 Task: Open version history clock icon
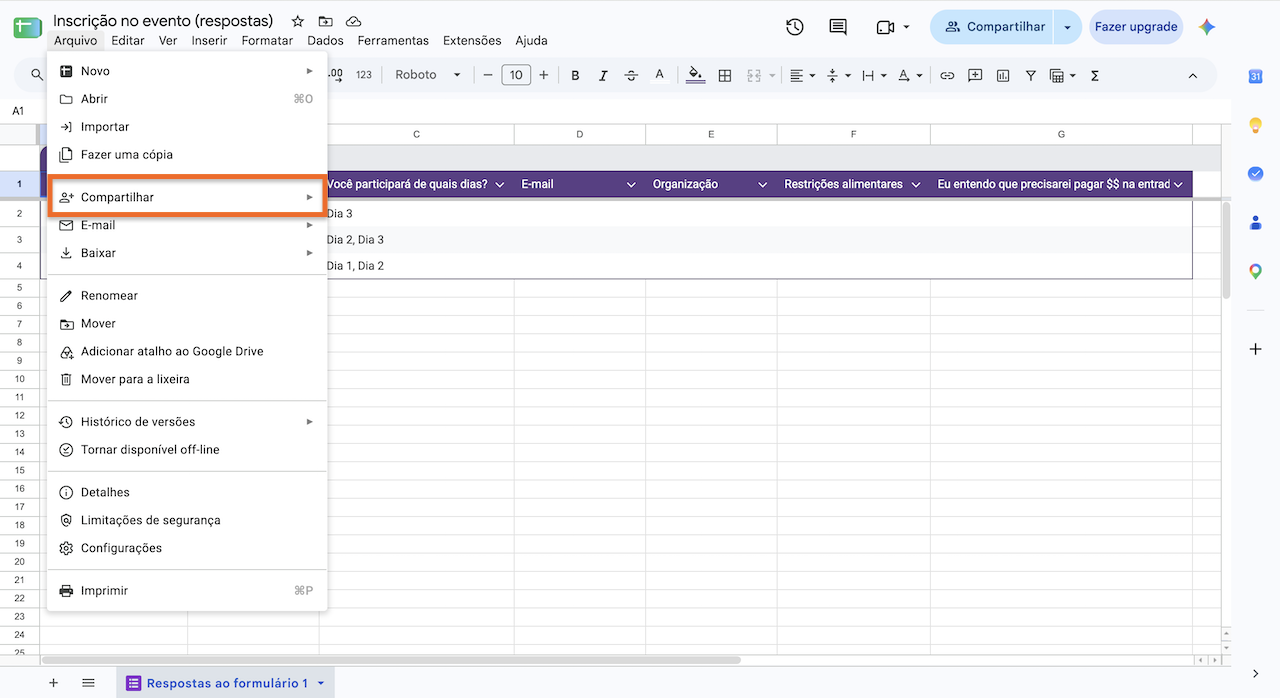point(795,27)
